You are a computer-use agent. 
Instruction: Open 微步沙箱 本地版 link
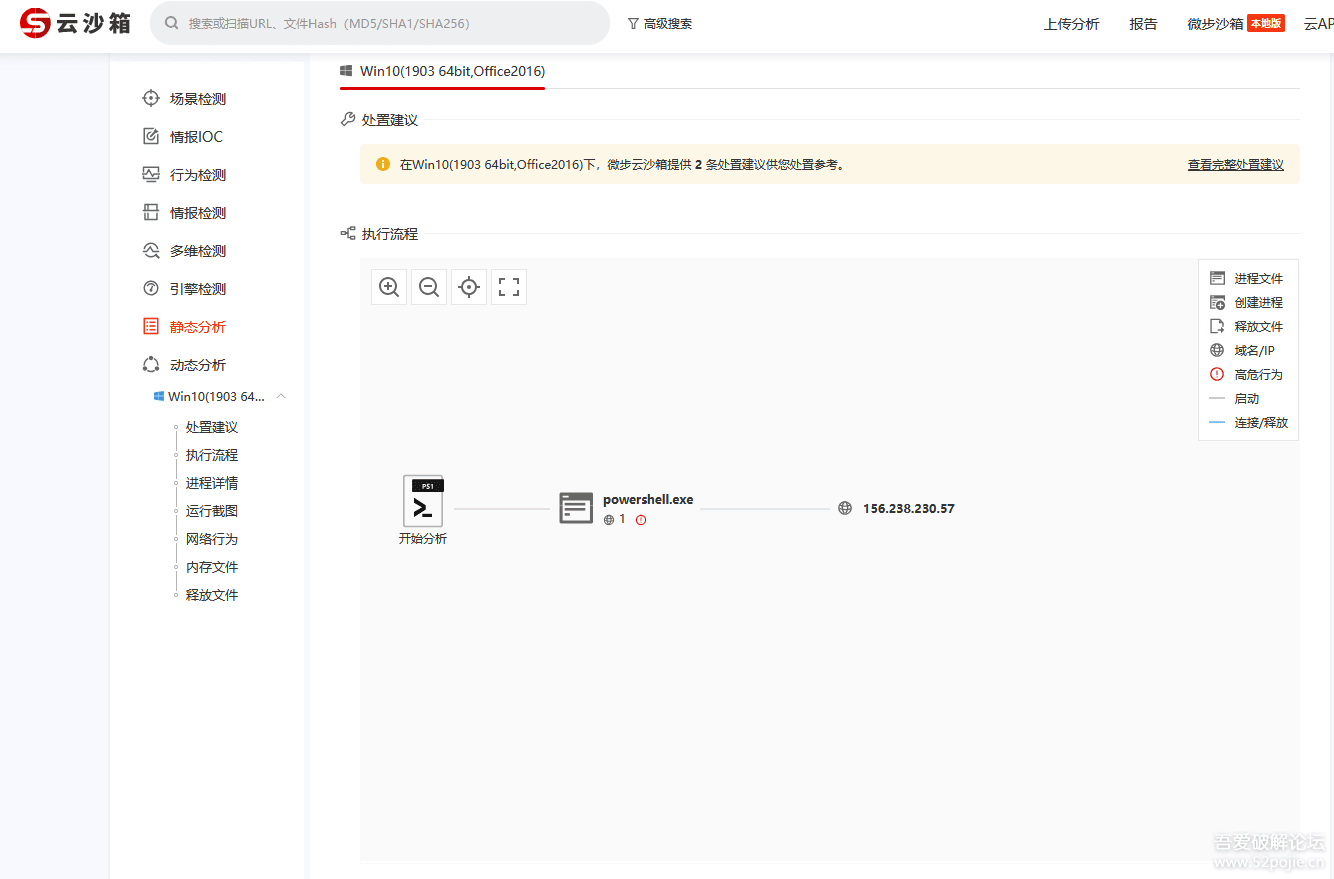pyautogui.click(x=1235, y=24)
